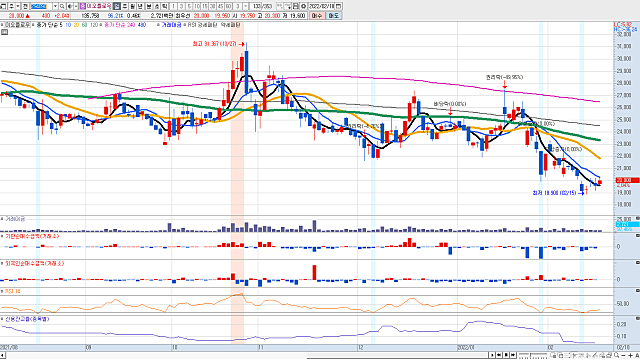
Task: Select the yearly (년) chart period button
Action: [140, 7]
